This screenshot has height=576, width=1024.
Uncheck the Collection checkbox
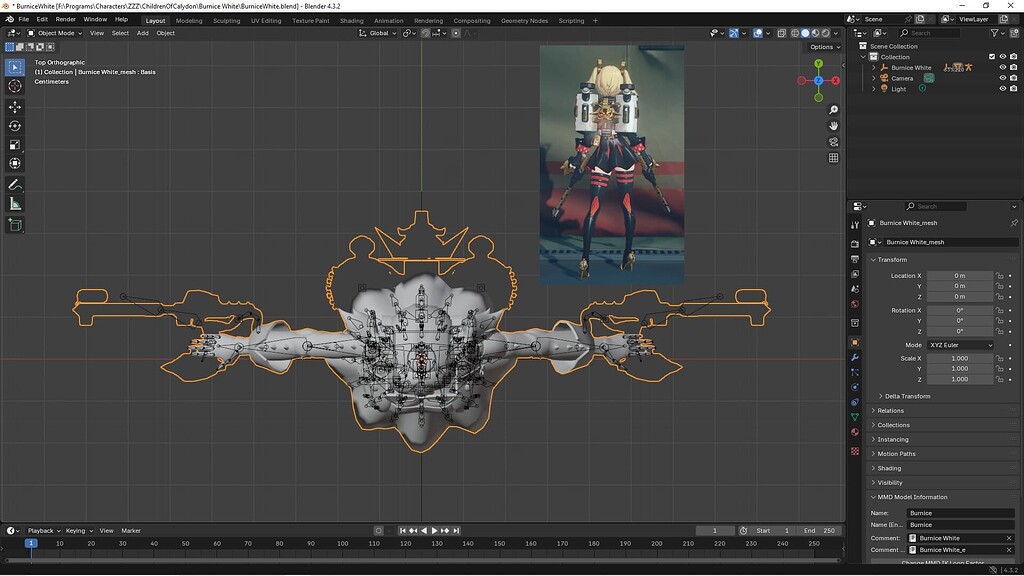(x=991, y=57)
